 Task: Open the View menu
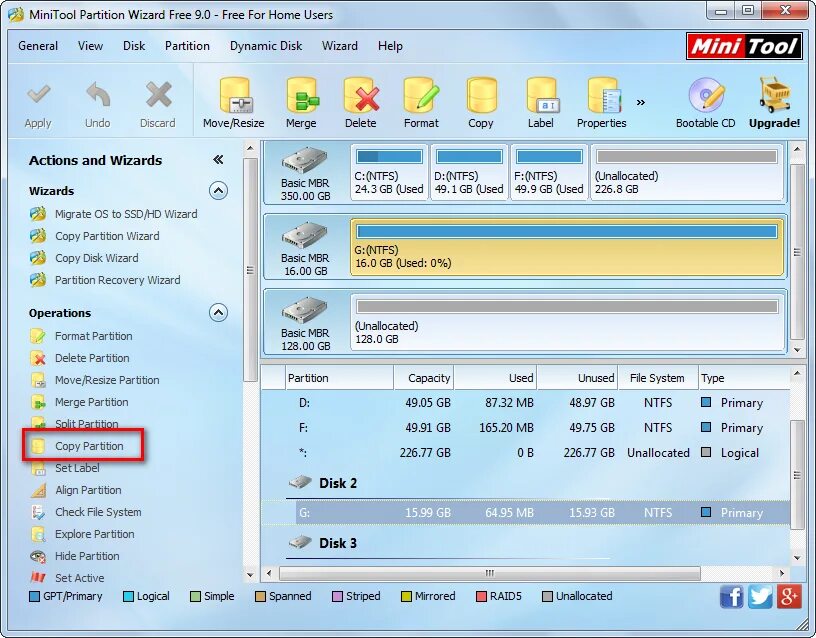coord(91,46)
